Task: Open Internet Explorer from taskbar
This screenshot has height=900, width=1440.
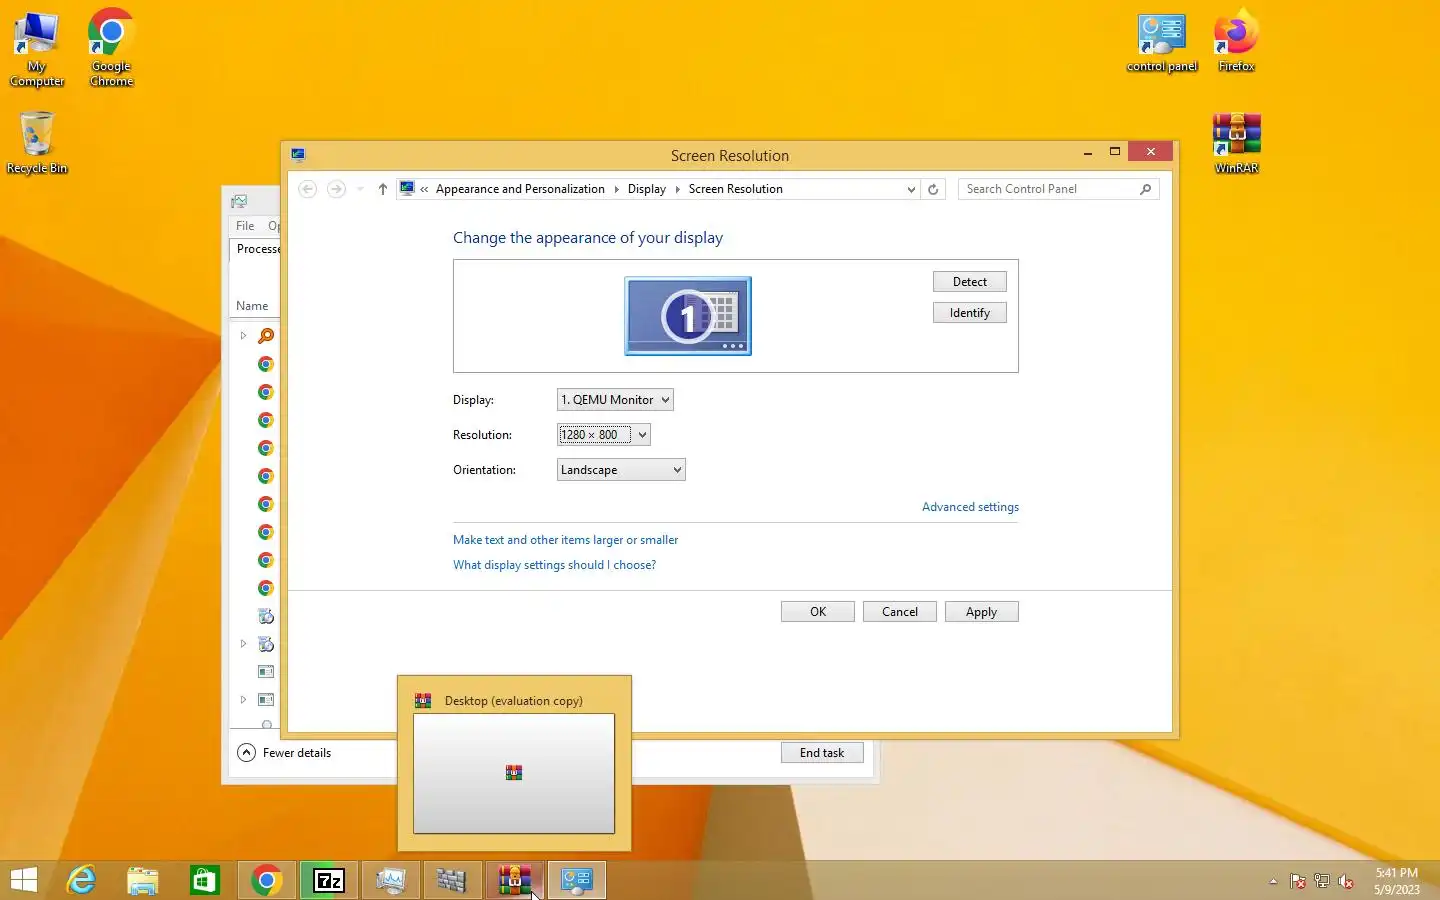Action: point(81,880)
